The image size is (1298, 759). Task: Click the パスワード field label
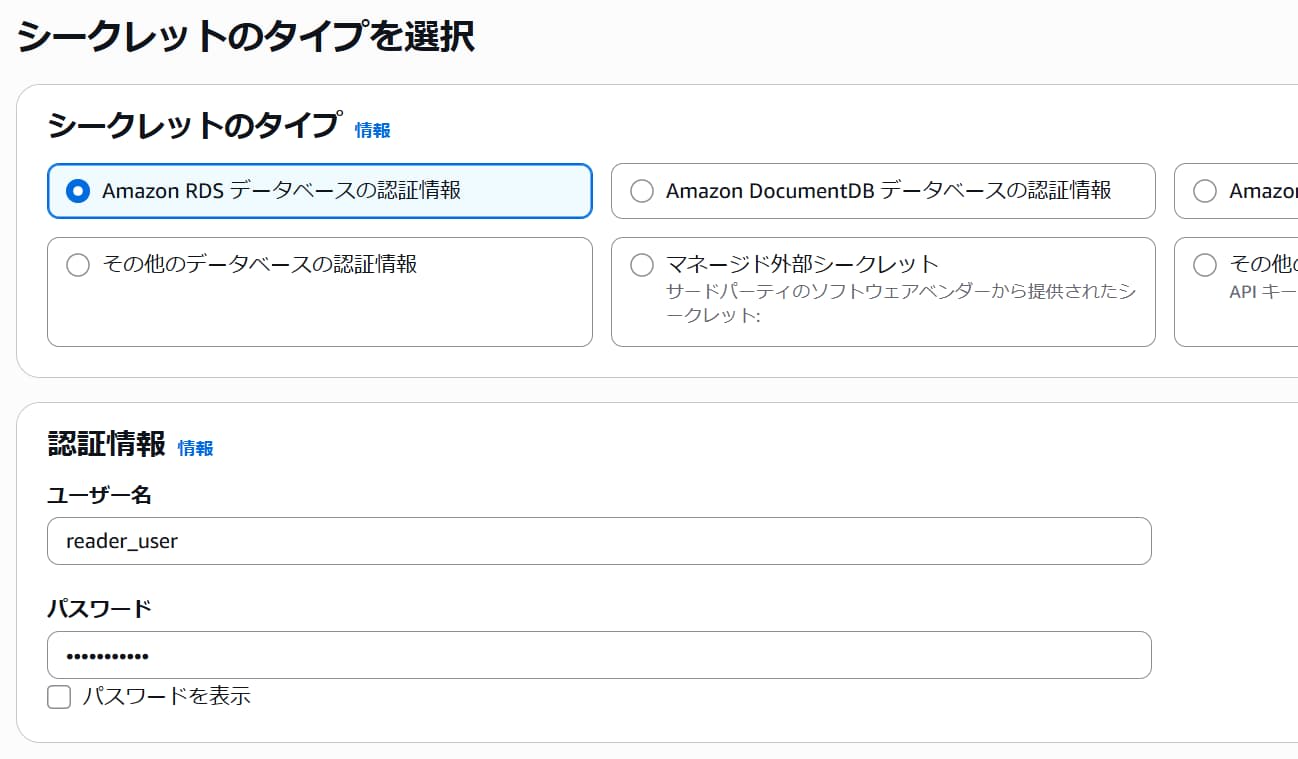(x=99, y=609)
